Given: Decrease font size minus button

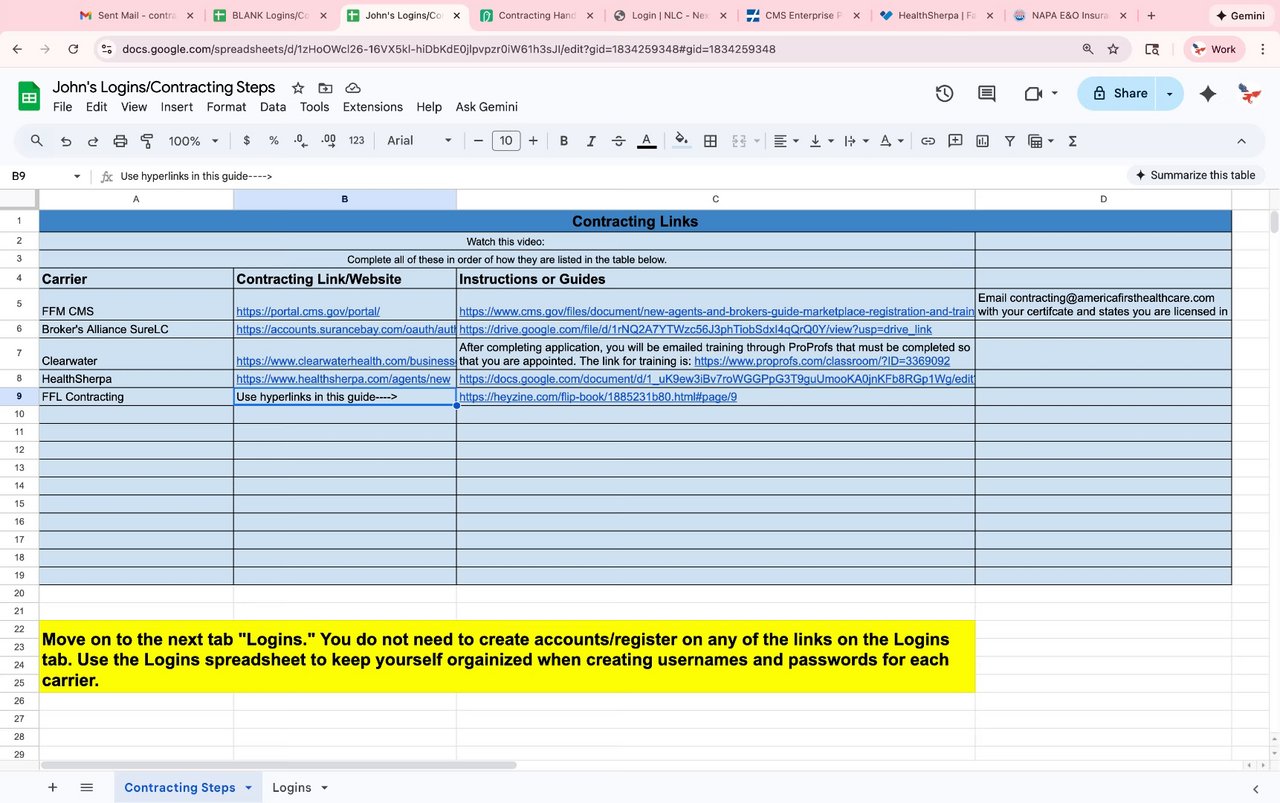Looking at the screenshot, I should [479, 141].
